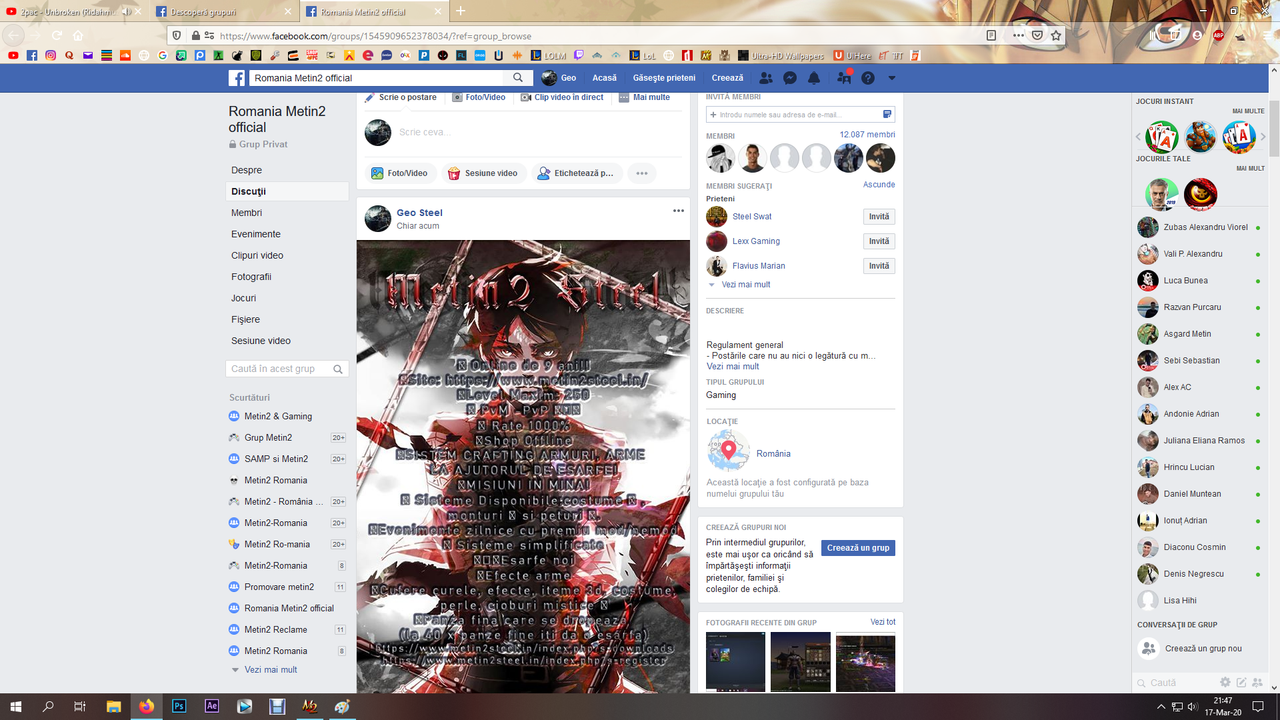The image size is (1280, 720).
Task: Click the three-dot options on Geo Steel post
Action: [678, 211]
